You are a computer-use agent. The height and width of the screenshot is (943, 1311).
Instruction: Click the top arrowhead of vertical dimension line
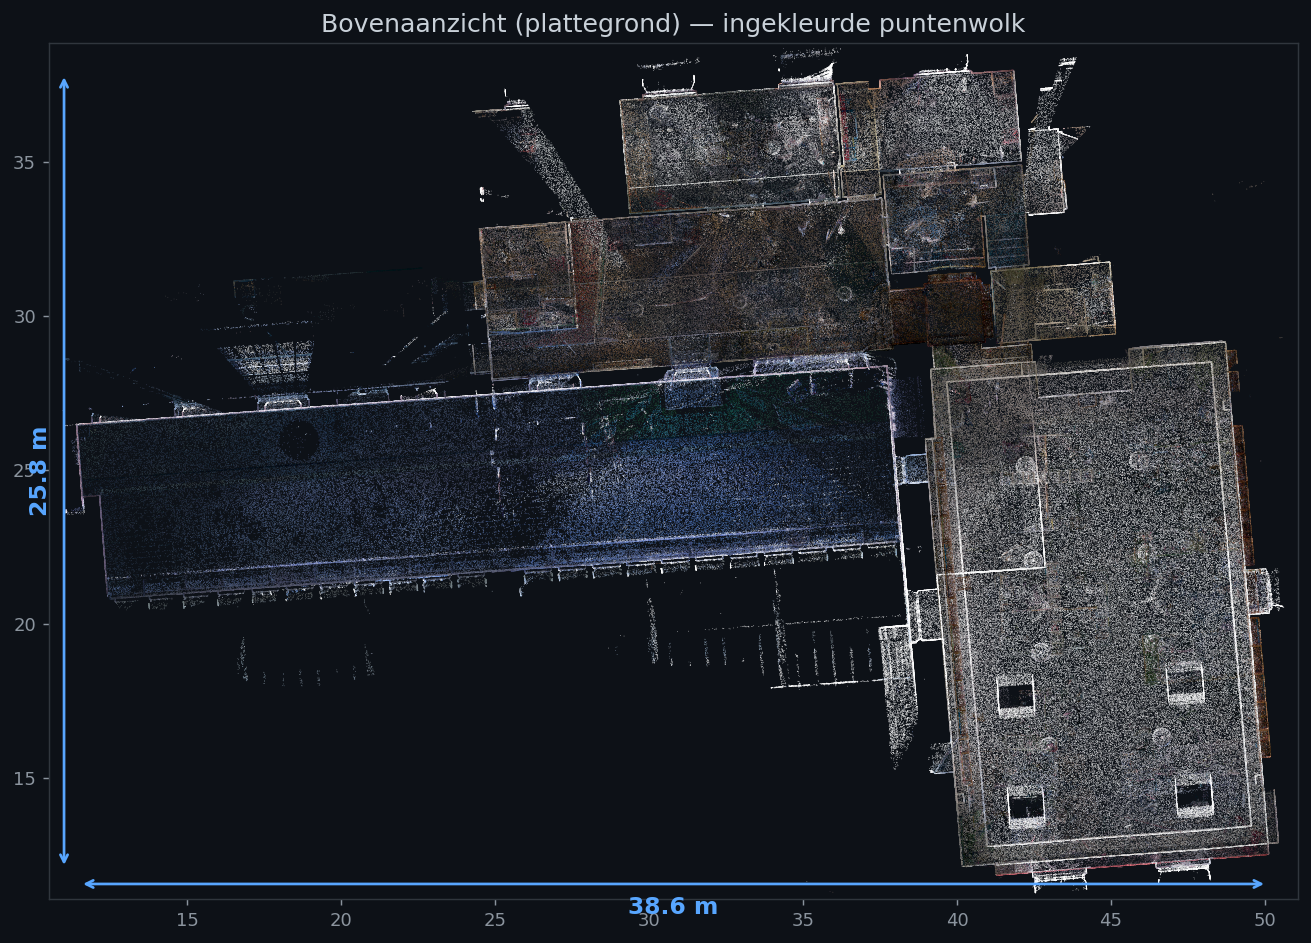tap(64, 83)
